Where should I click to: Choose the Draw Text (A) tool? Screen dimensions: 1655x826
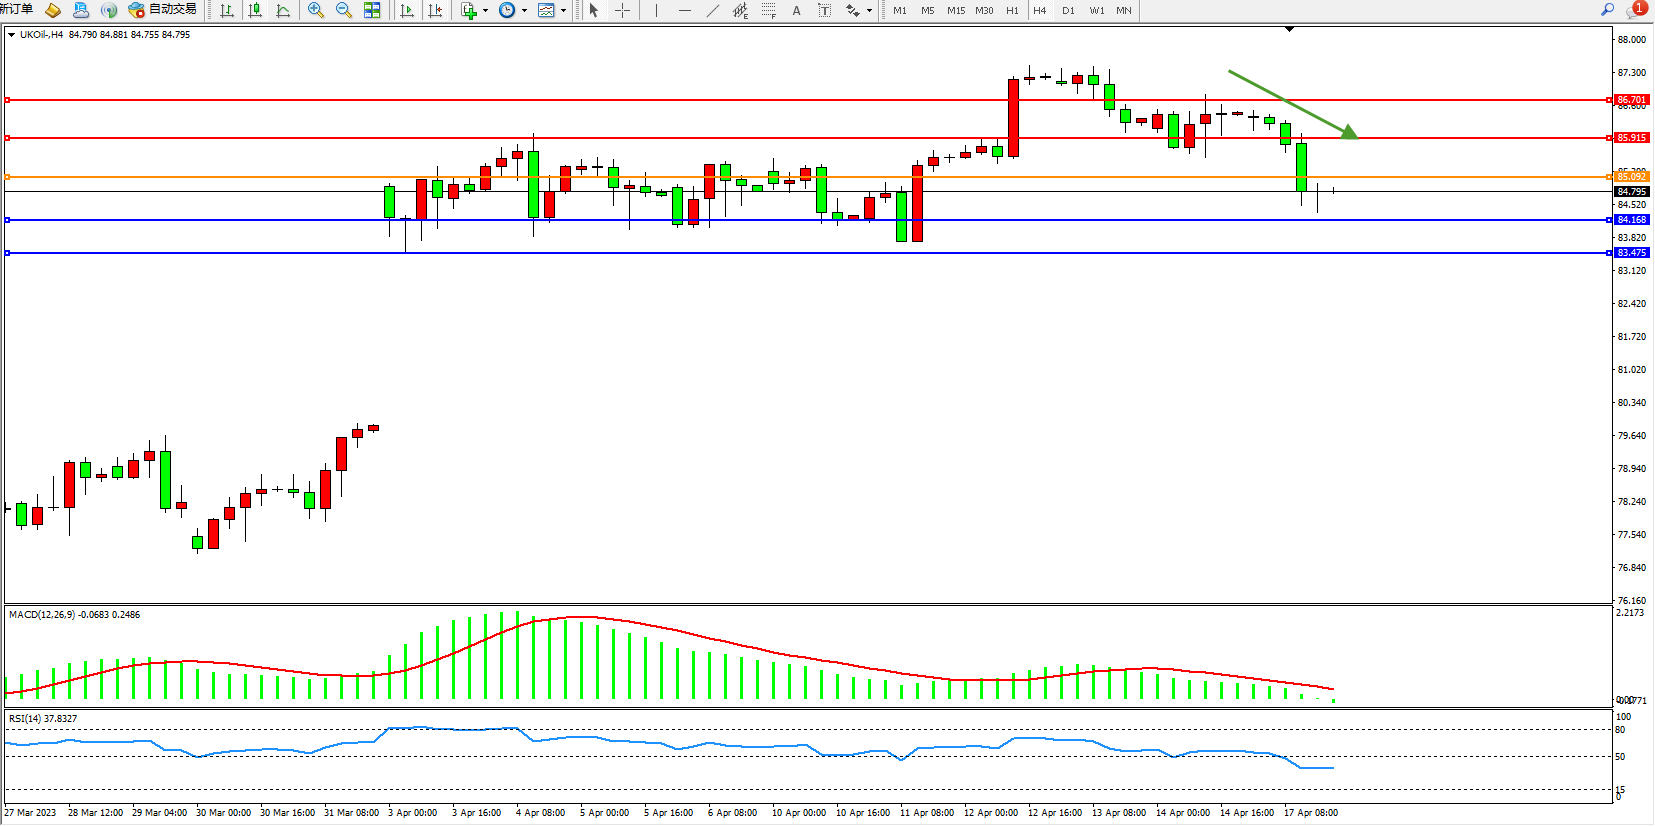pos(796,10)
